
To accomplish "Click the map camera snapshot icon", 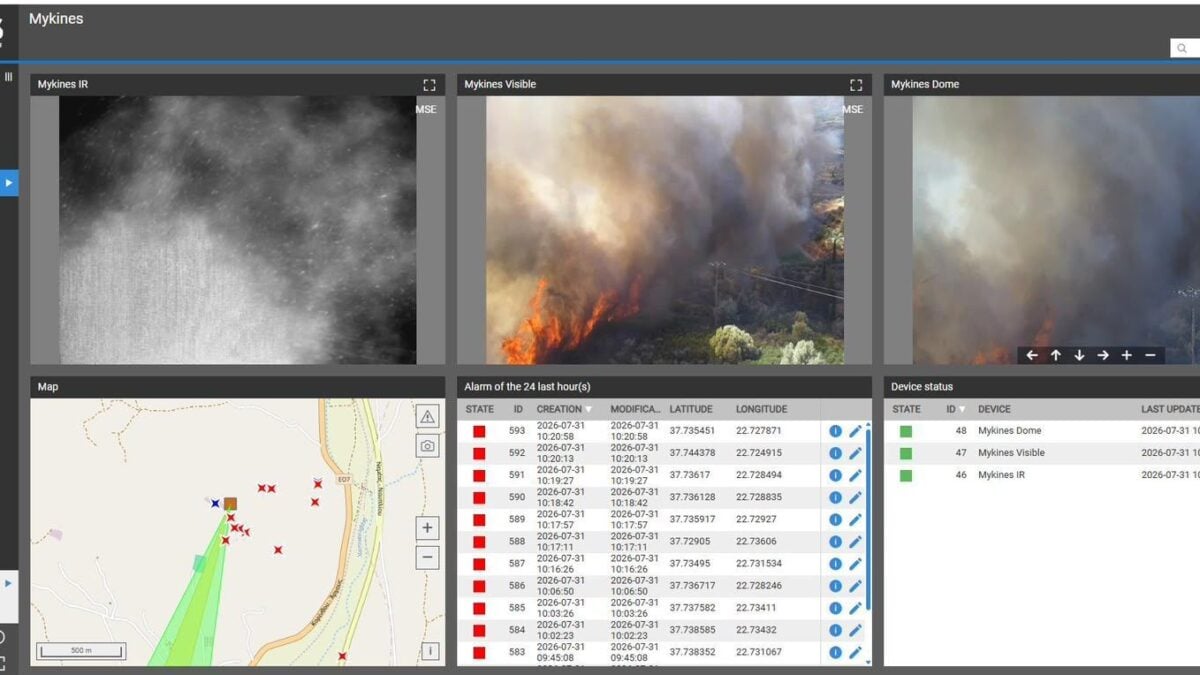I will 428,446.
